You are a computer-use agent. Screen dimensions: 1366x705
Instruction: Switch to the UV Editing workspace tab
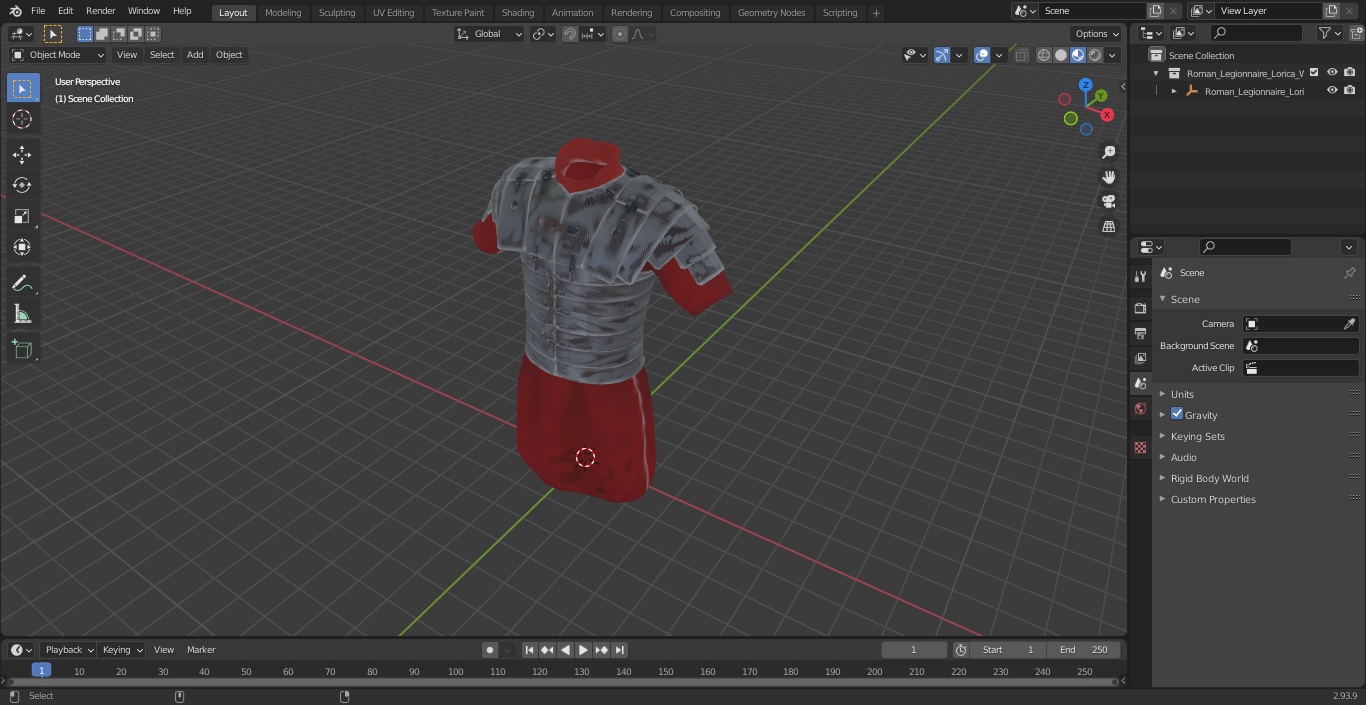[x=393, y=13]
